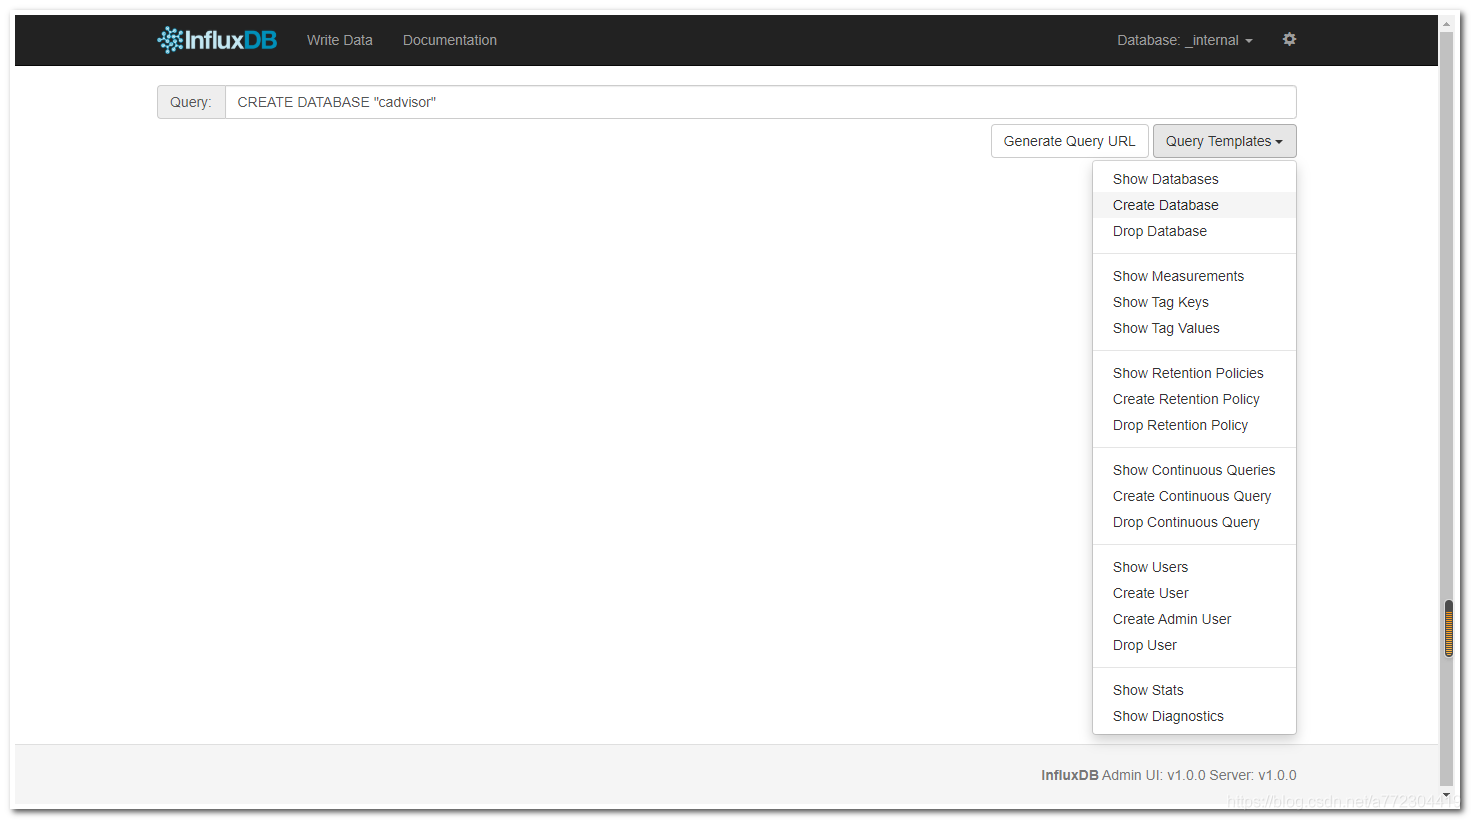1471x820 pixels.
Task: Choose Drop Database template
Action: pos(1194,231)
